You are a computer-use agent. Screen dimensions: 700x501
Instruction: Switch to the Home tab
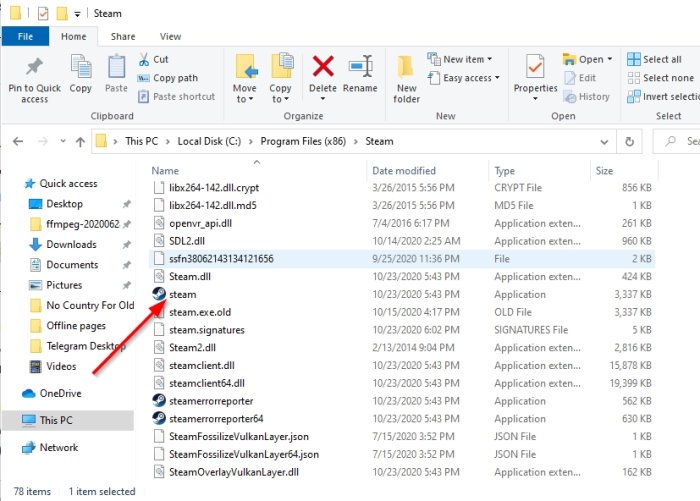click(74, 37)
